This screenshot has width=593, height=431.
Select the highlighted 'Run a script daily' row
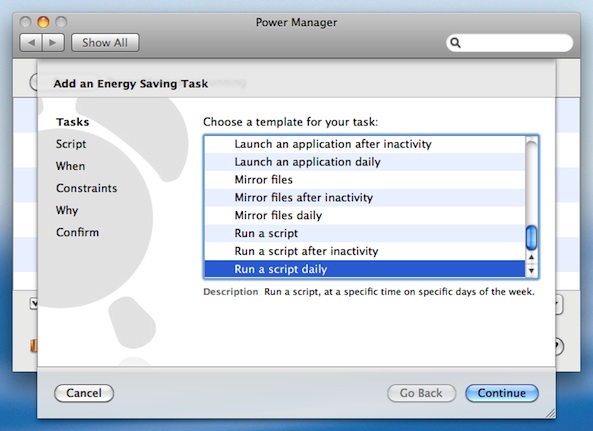coord(365,269)
